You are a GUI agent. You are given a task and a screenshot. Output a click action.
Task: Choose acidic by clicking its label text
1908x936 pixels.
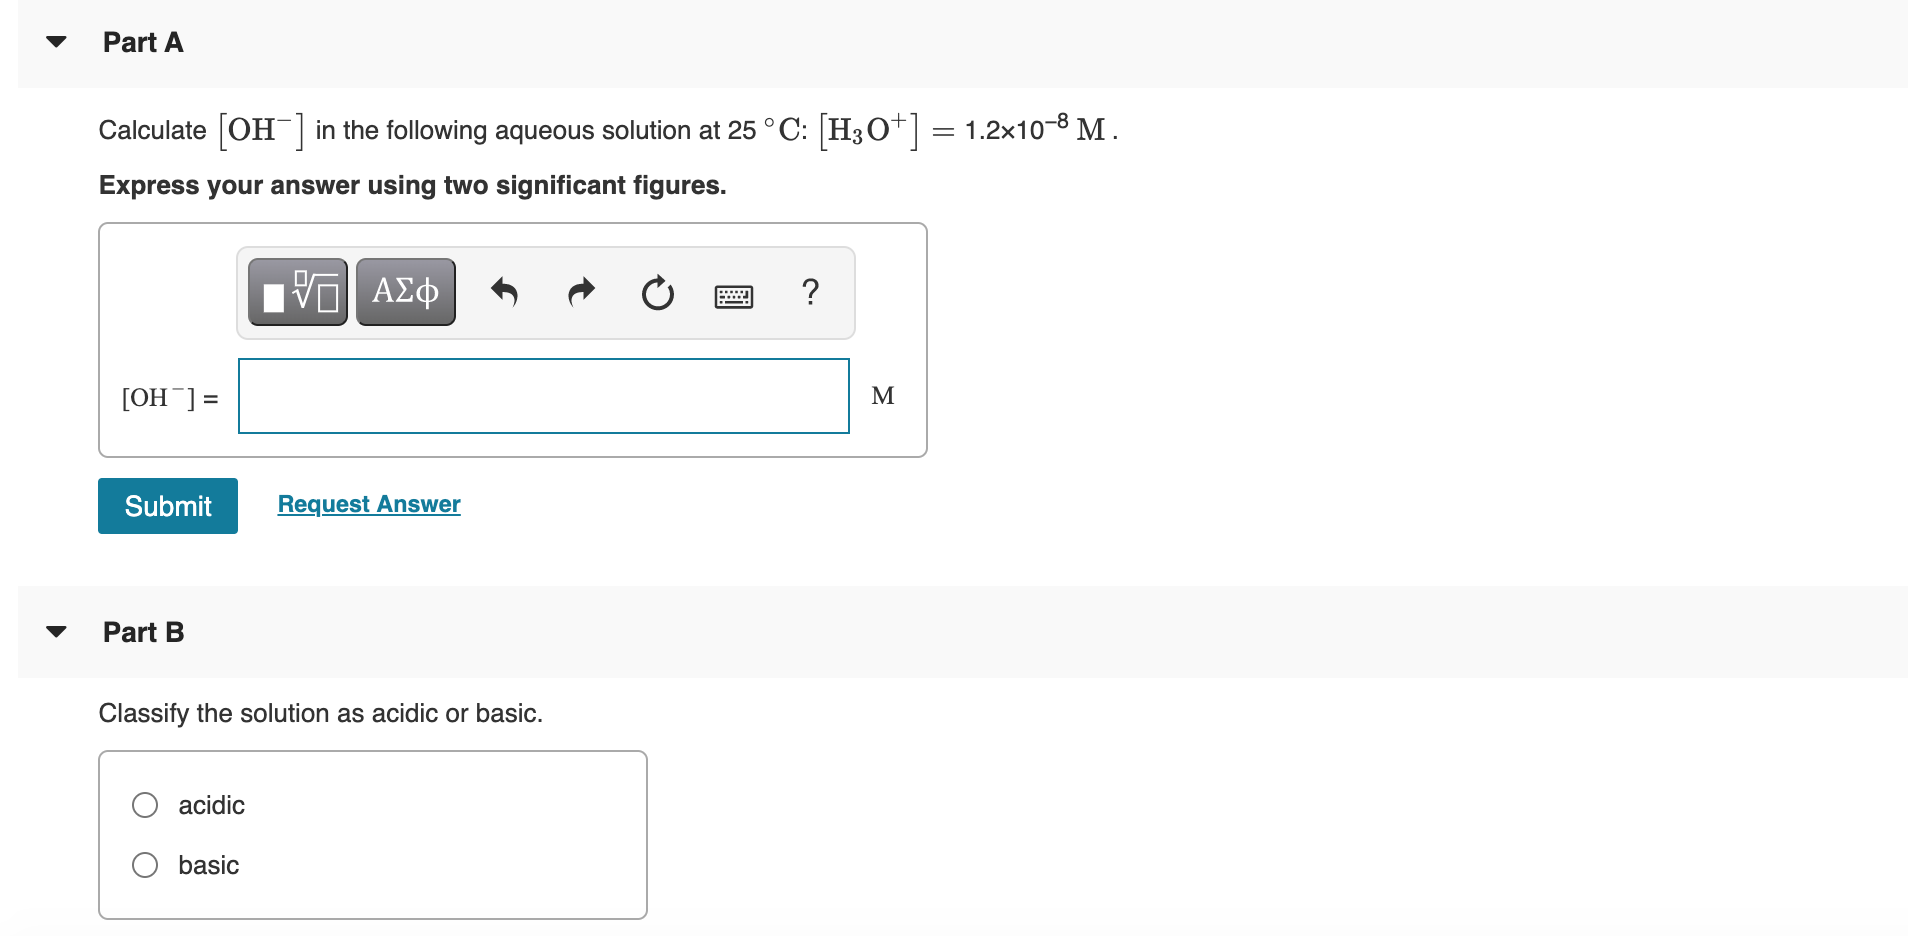[x=211, y=804]
